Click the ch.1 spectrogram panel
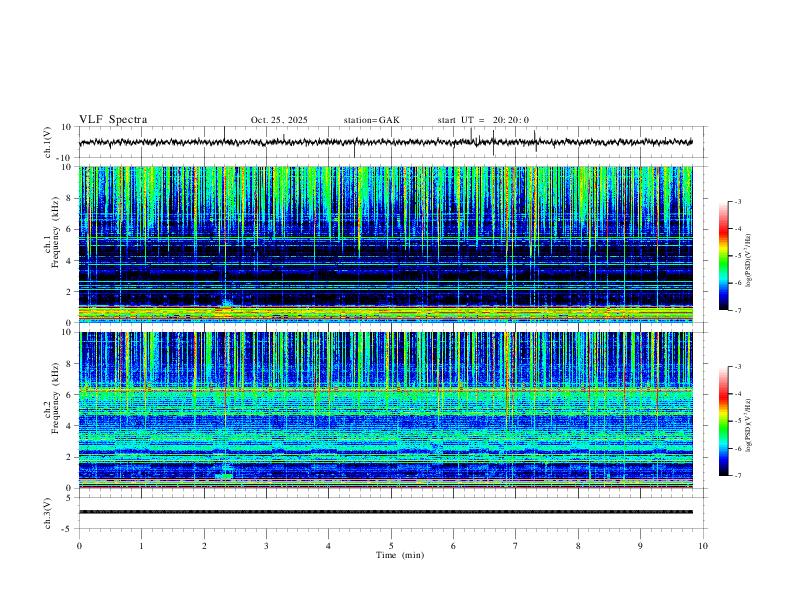 click(386, 244)
